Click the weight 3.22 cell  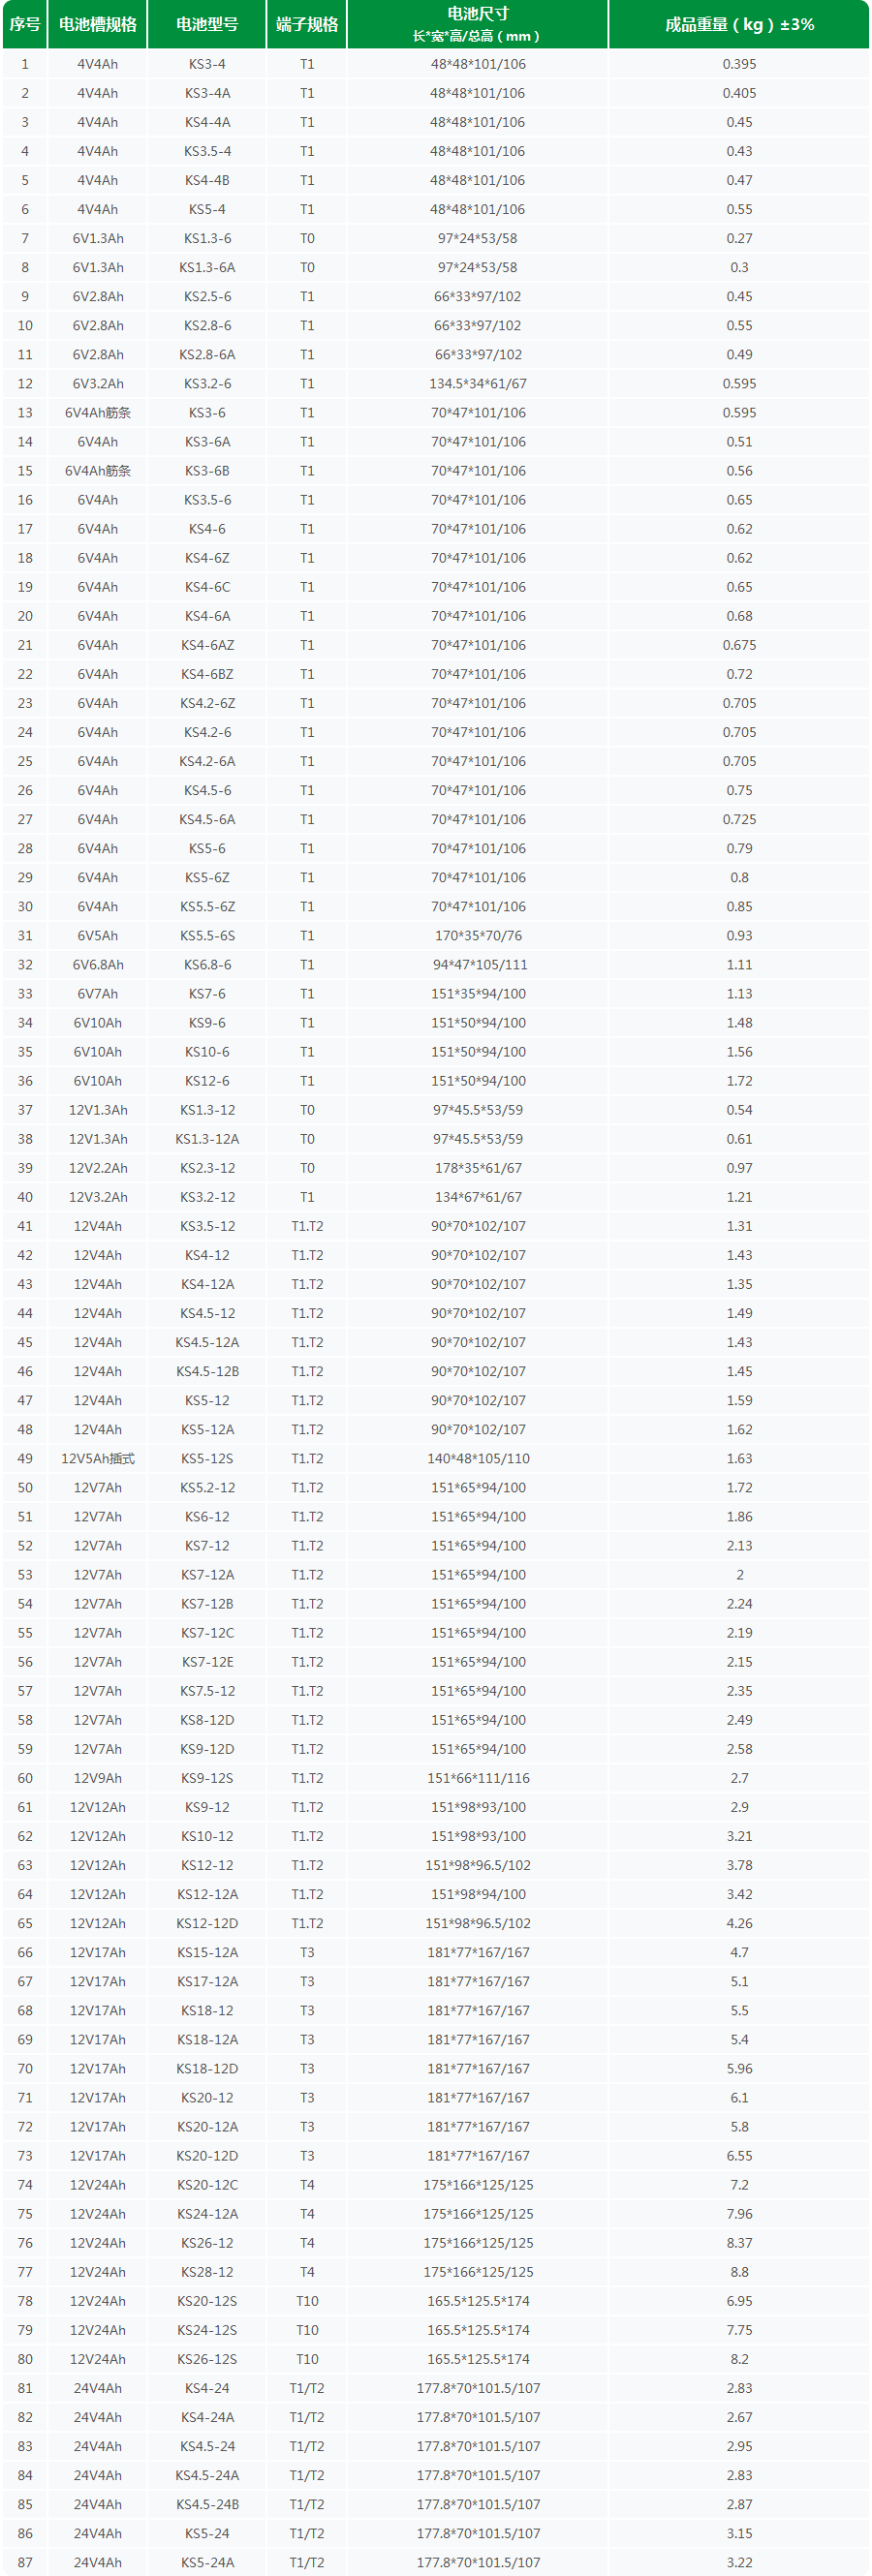pyautogui.click(x=739, y=2562)
